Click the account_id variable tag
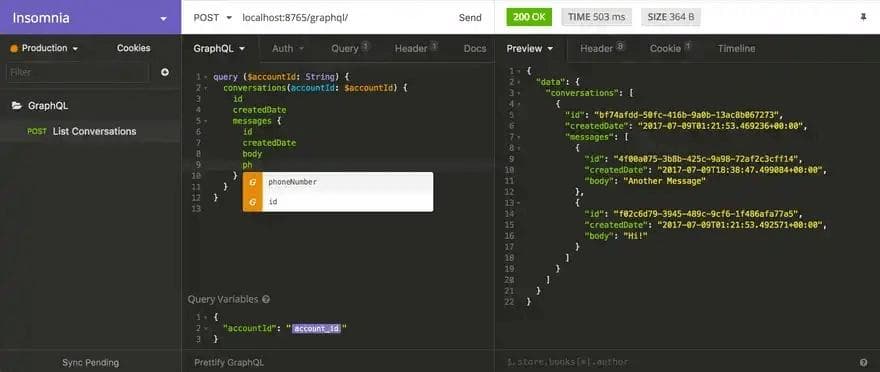 317,328
